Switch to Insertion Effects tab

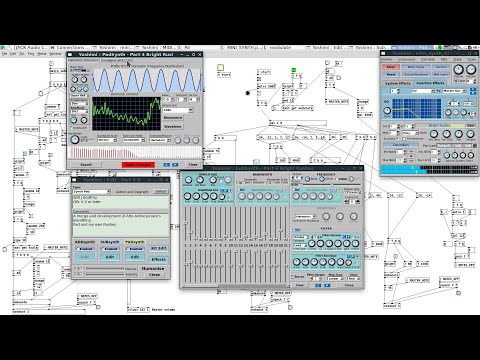[430, 83]
